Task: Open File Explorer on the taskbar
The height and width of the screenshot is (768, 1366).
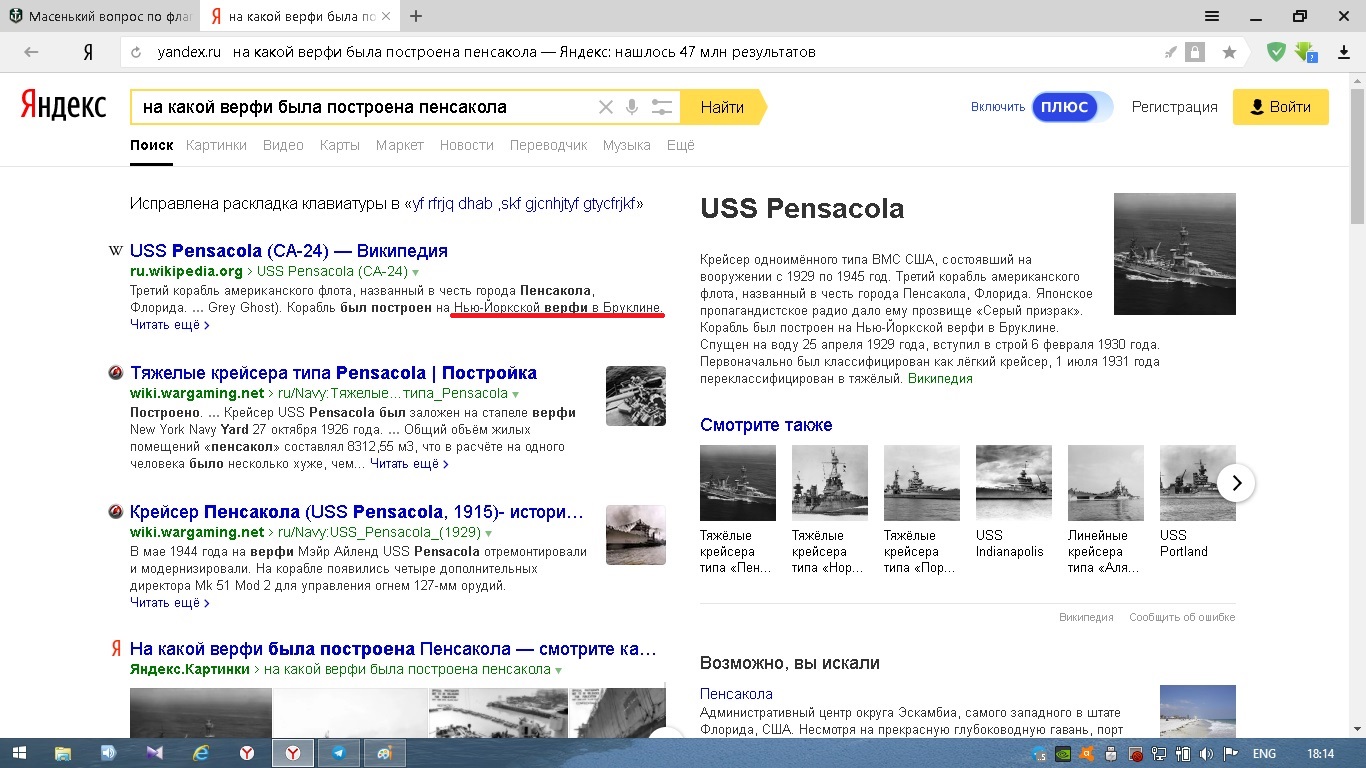Action: coord(63,752)
